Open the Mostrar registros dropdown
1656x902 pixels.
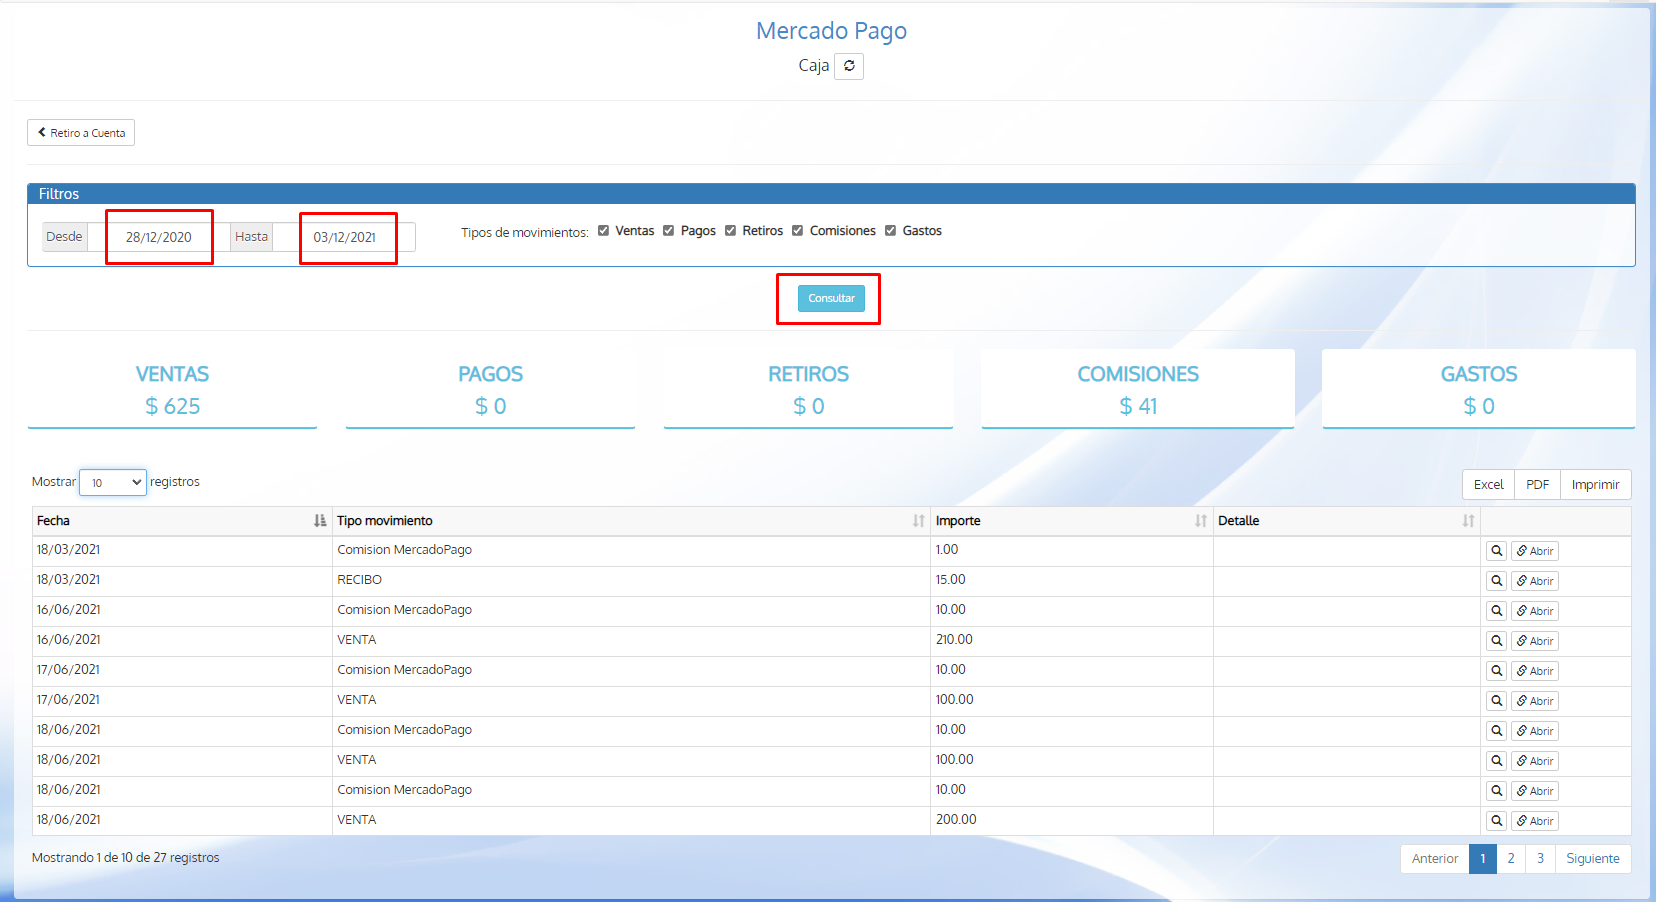pyautogui.click(x=112, y=482)
